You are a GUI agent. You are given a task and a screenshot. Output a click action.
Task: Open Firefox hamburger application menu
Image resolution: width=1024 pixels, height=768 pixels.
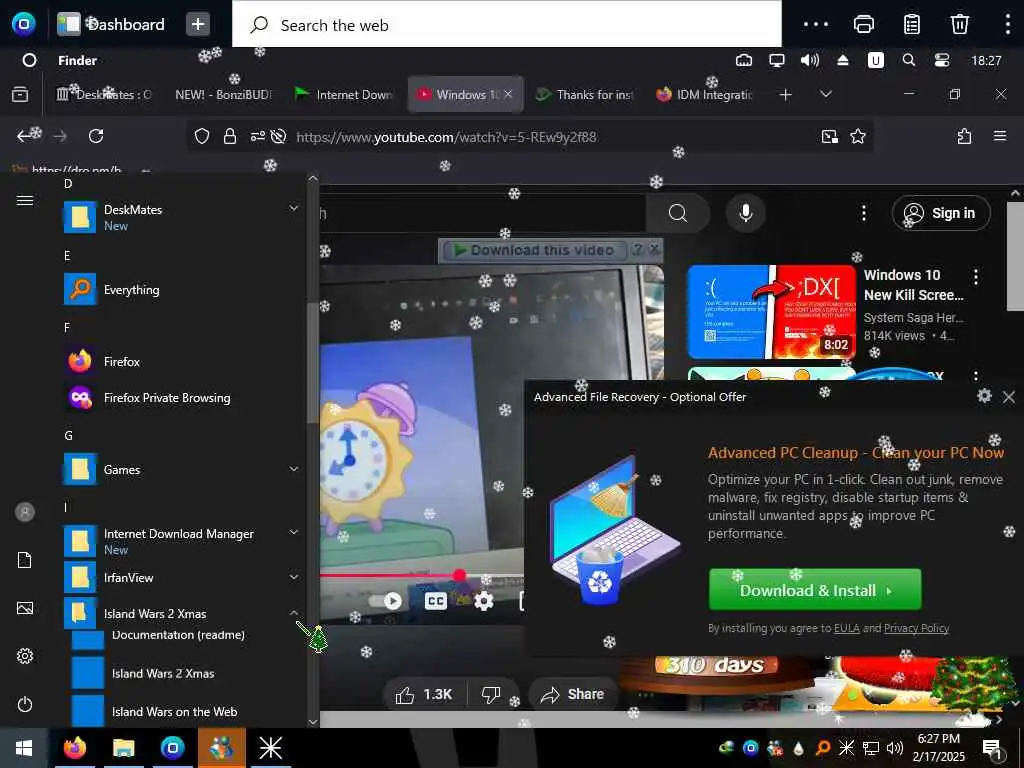999,136
